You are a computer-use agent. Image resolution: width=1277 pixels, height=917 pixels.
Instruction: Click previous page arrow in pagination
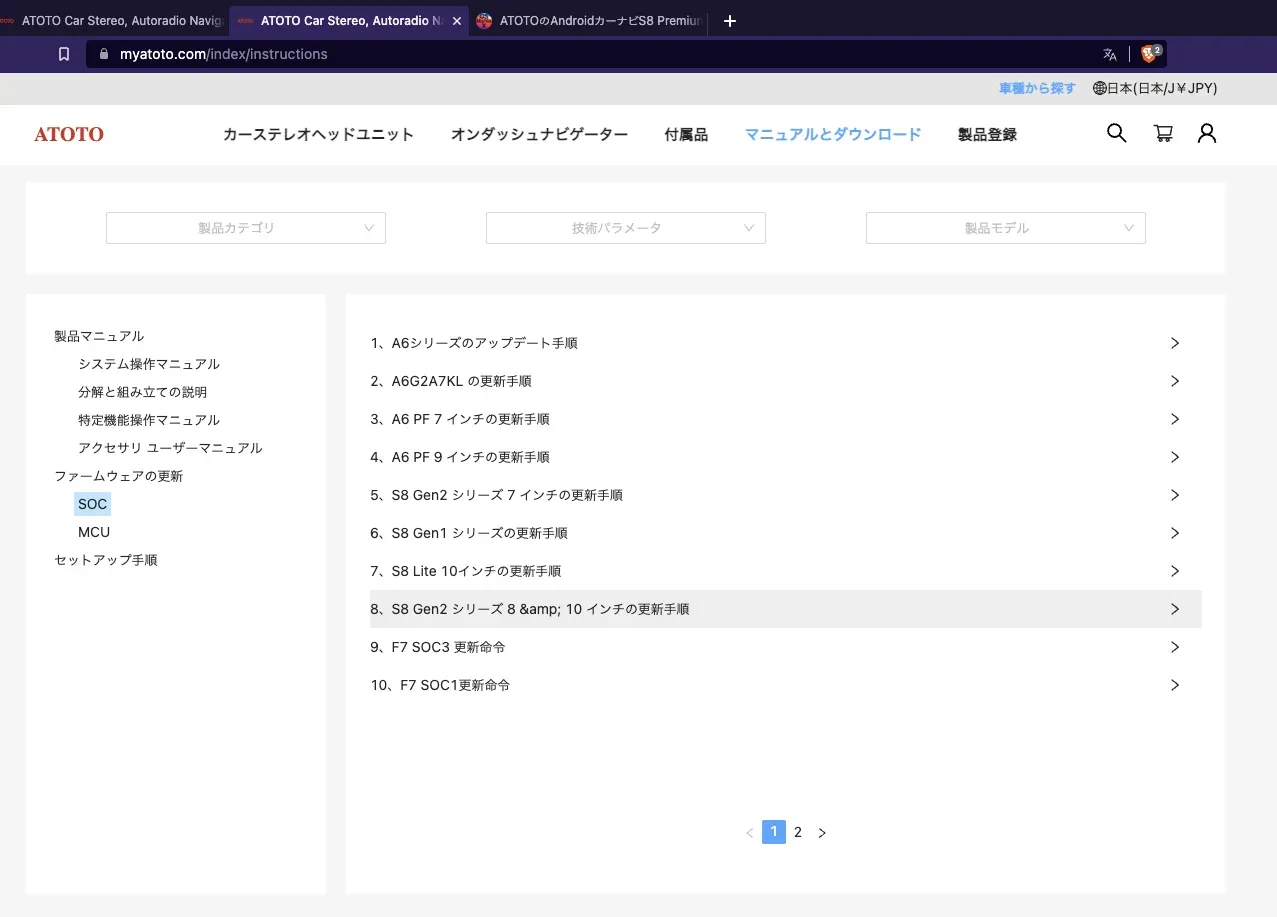click(749, 833)
